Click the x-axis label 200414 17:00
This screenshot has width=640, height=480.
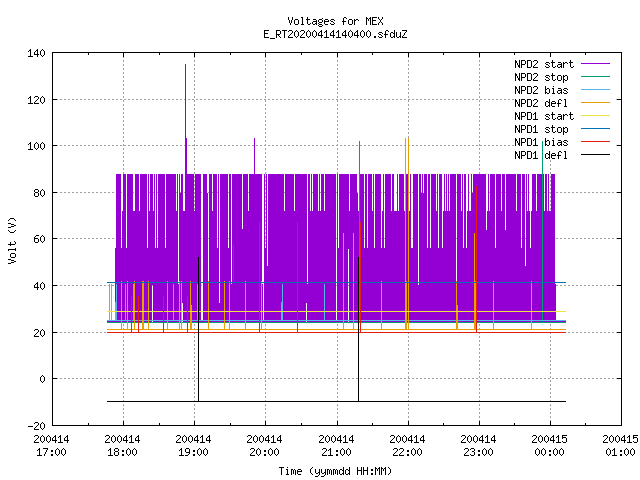coord(51,446)
